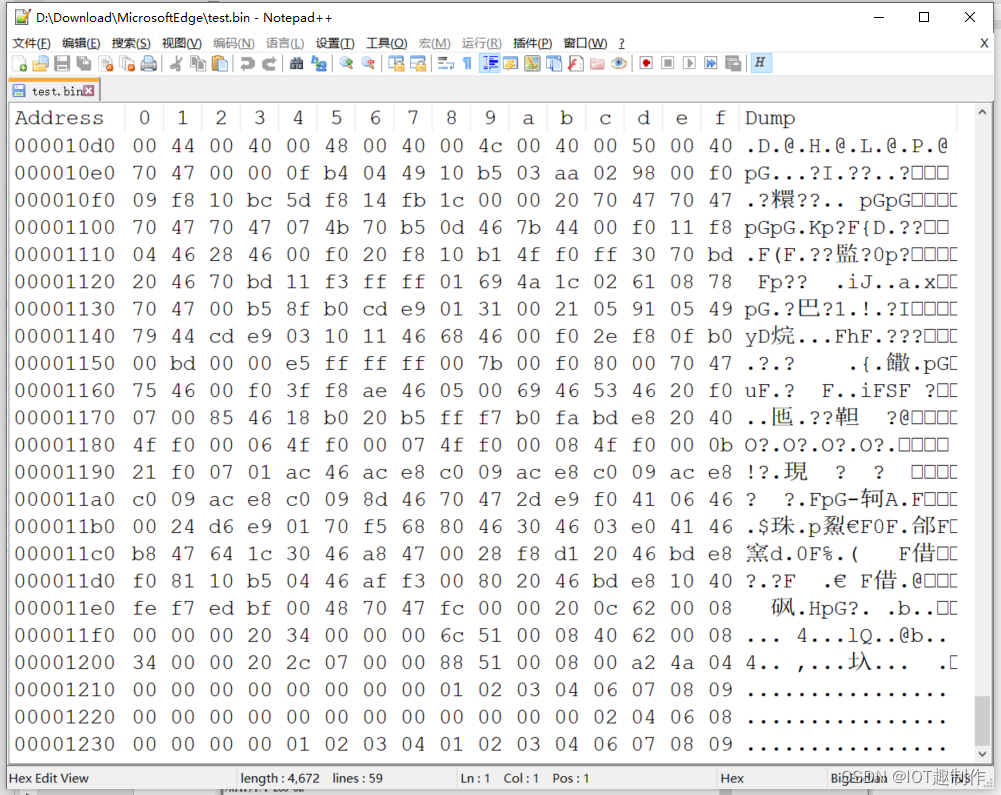Viewport: 1001px width, 795px height.
Task: Click the Save All icon
Action: (84, 63)
